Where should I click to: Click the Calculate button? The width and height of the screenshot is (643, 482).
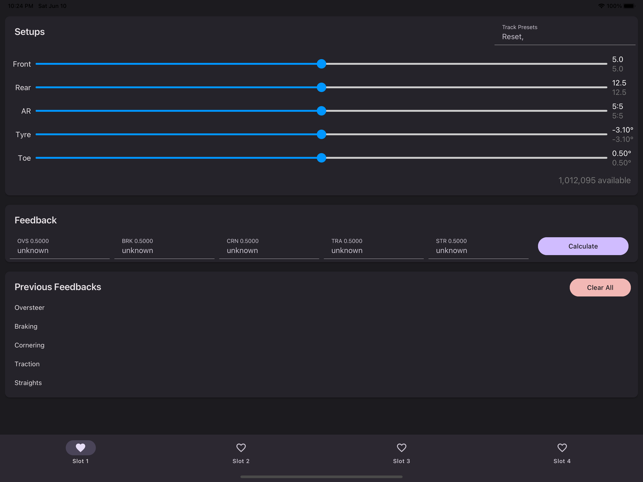point(583,246)
